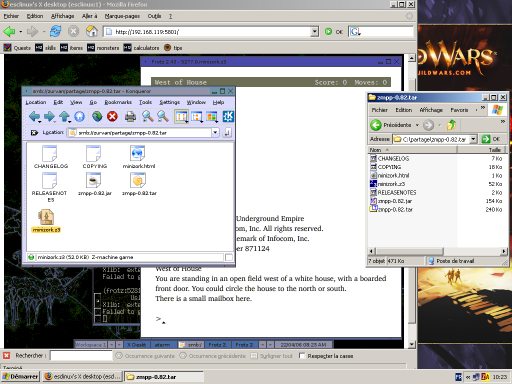Viewport: 512px width, 384px height.
Task: Click Firefox page scroll down arrow
Action: (x=412, y=344)
